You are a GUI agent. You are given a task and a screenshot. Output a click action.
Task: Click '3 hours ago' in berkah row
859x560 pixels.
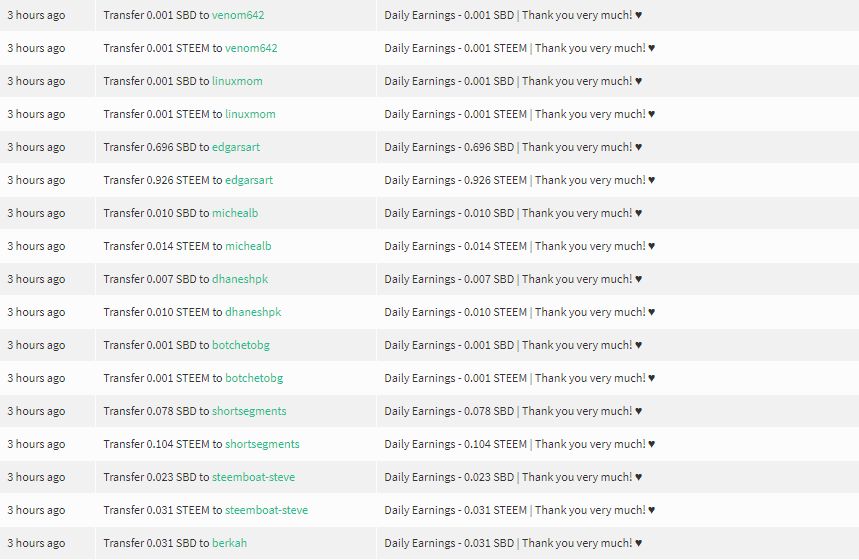coord(36,543)
